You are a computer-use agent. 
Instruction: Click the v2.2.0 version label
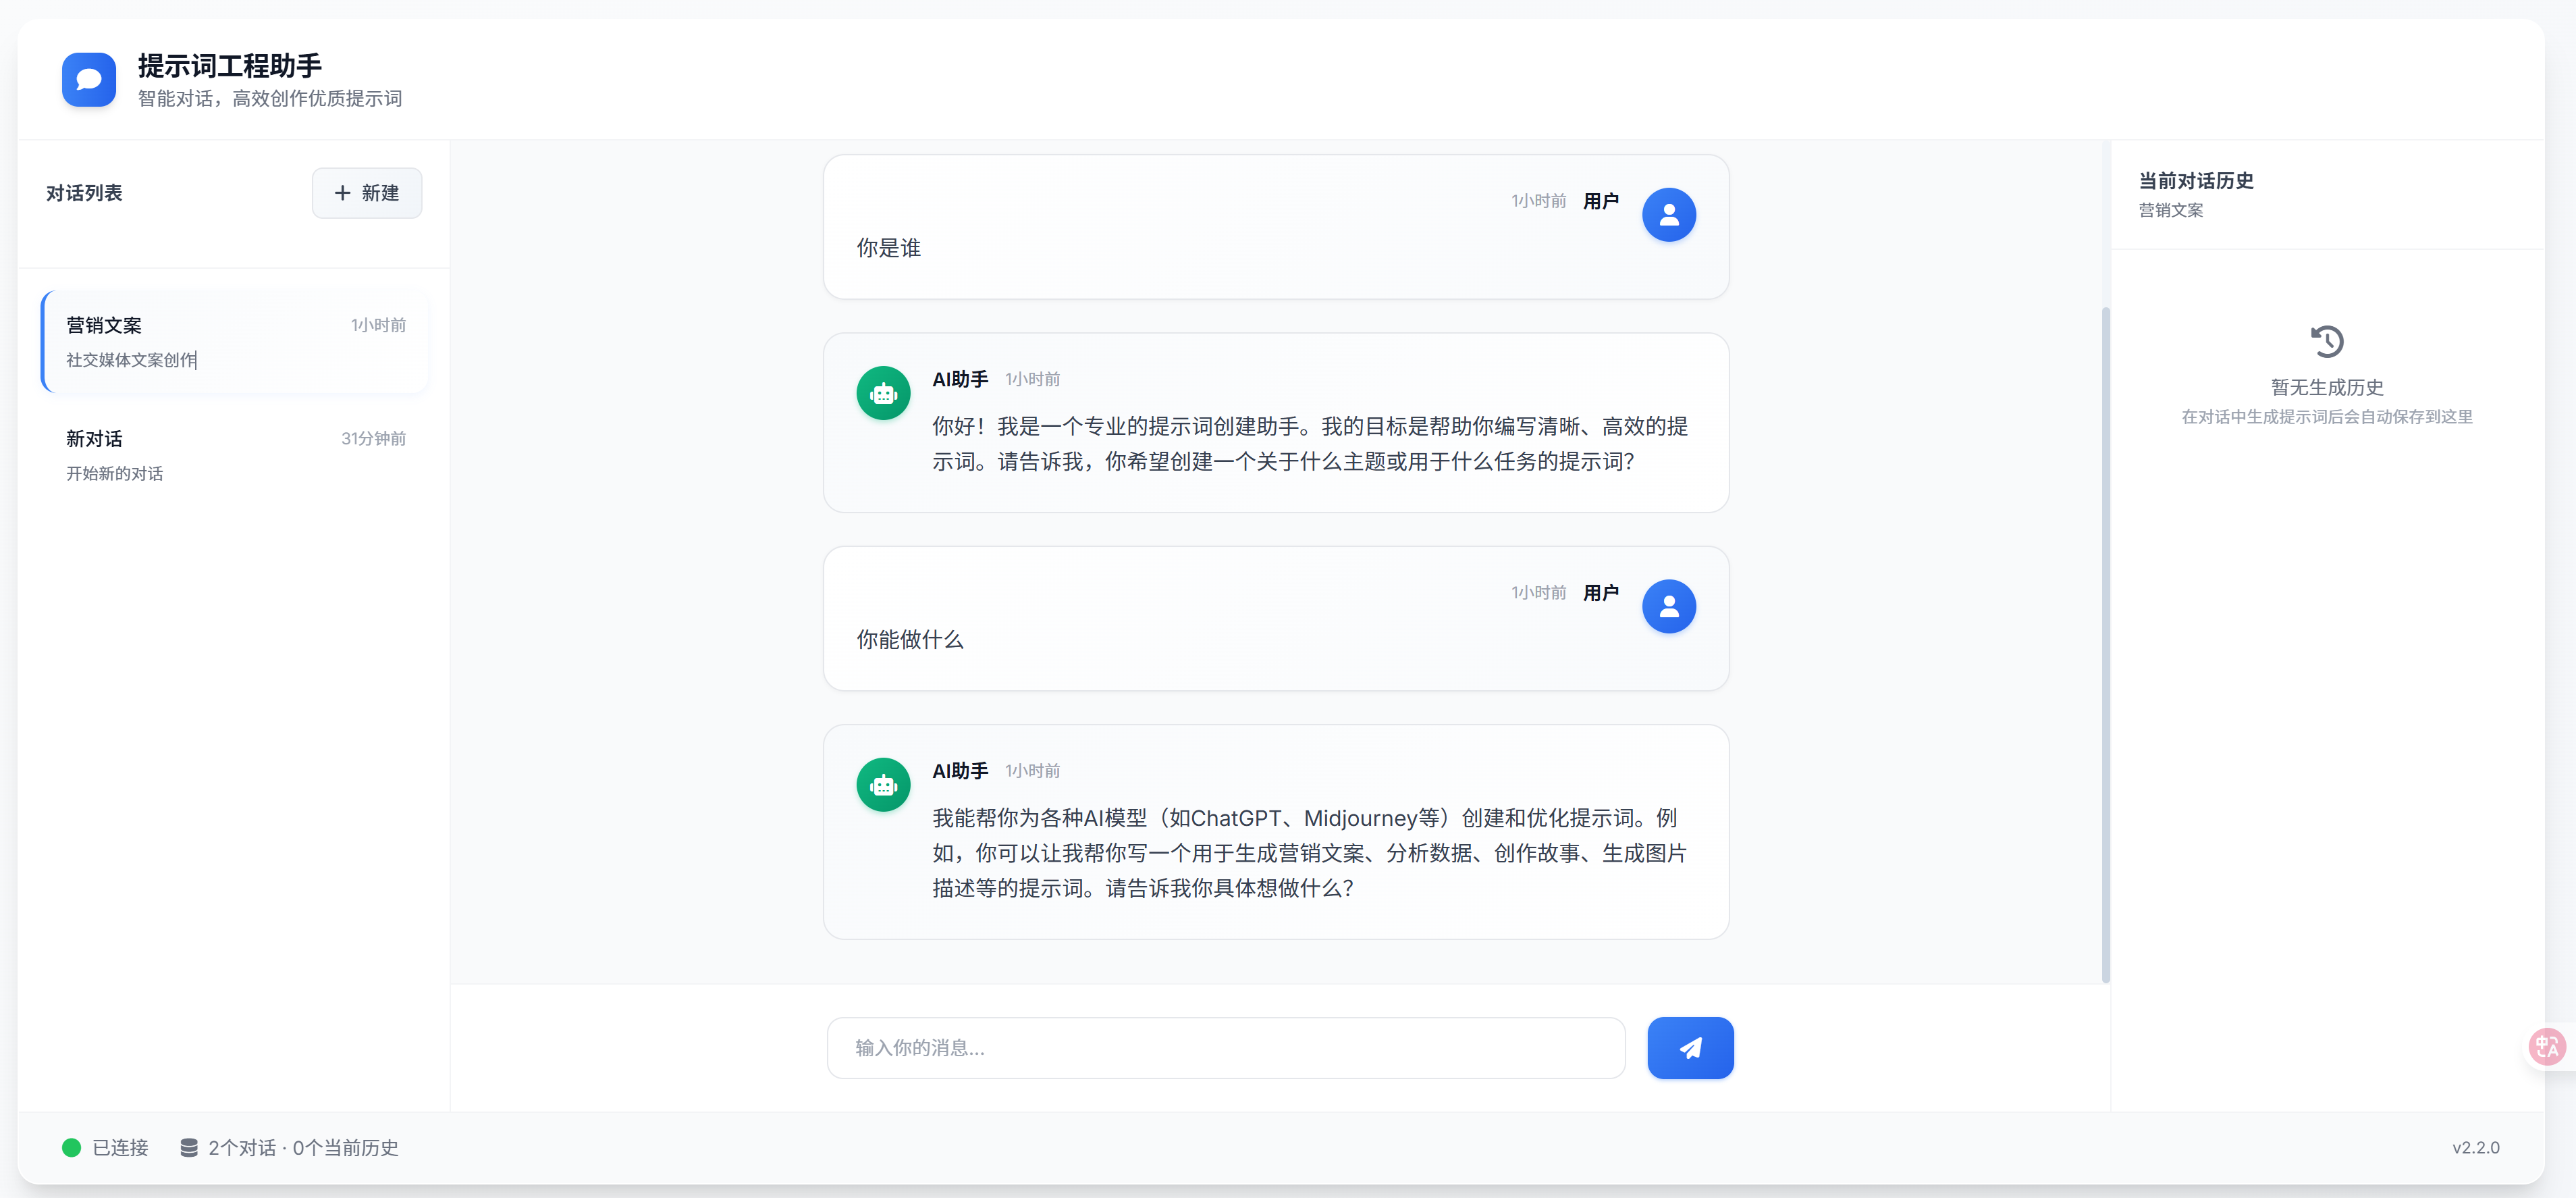pyautogui.click(x=2475, y=1148)
